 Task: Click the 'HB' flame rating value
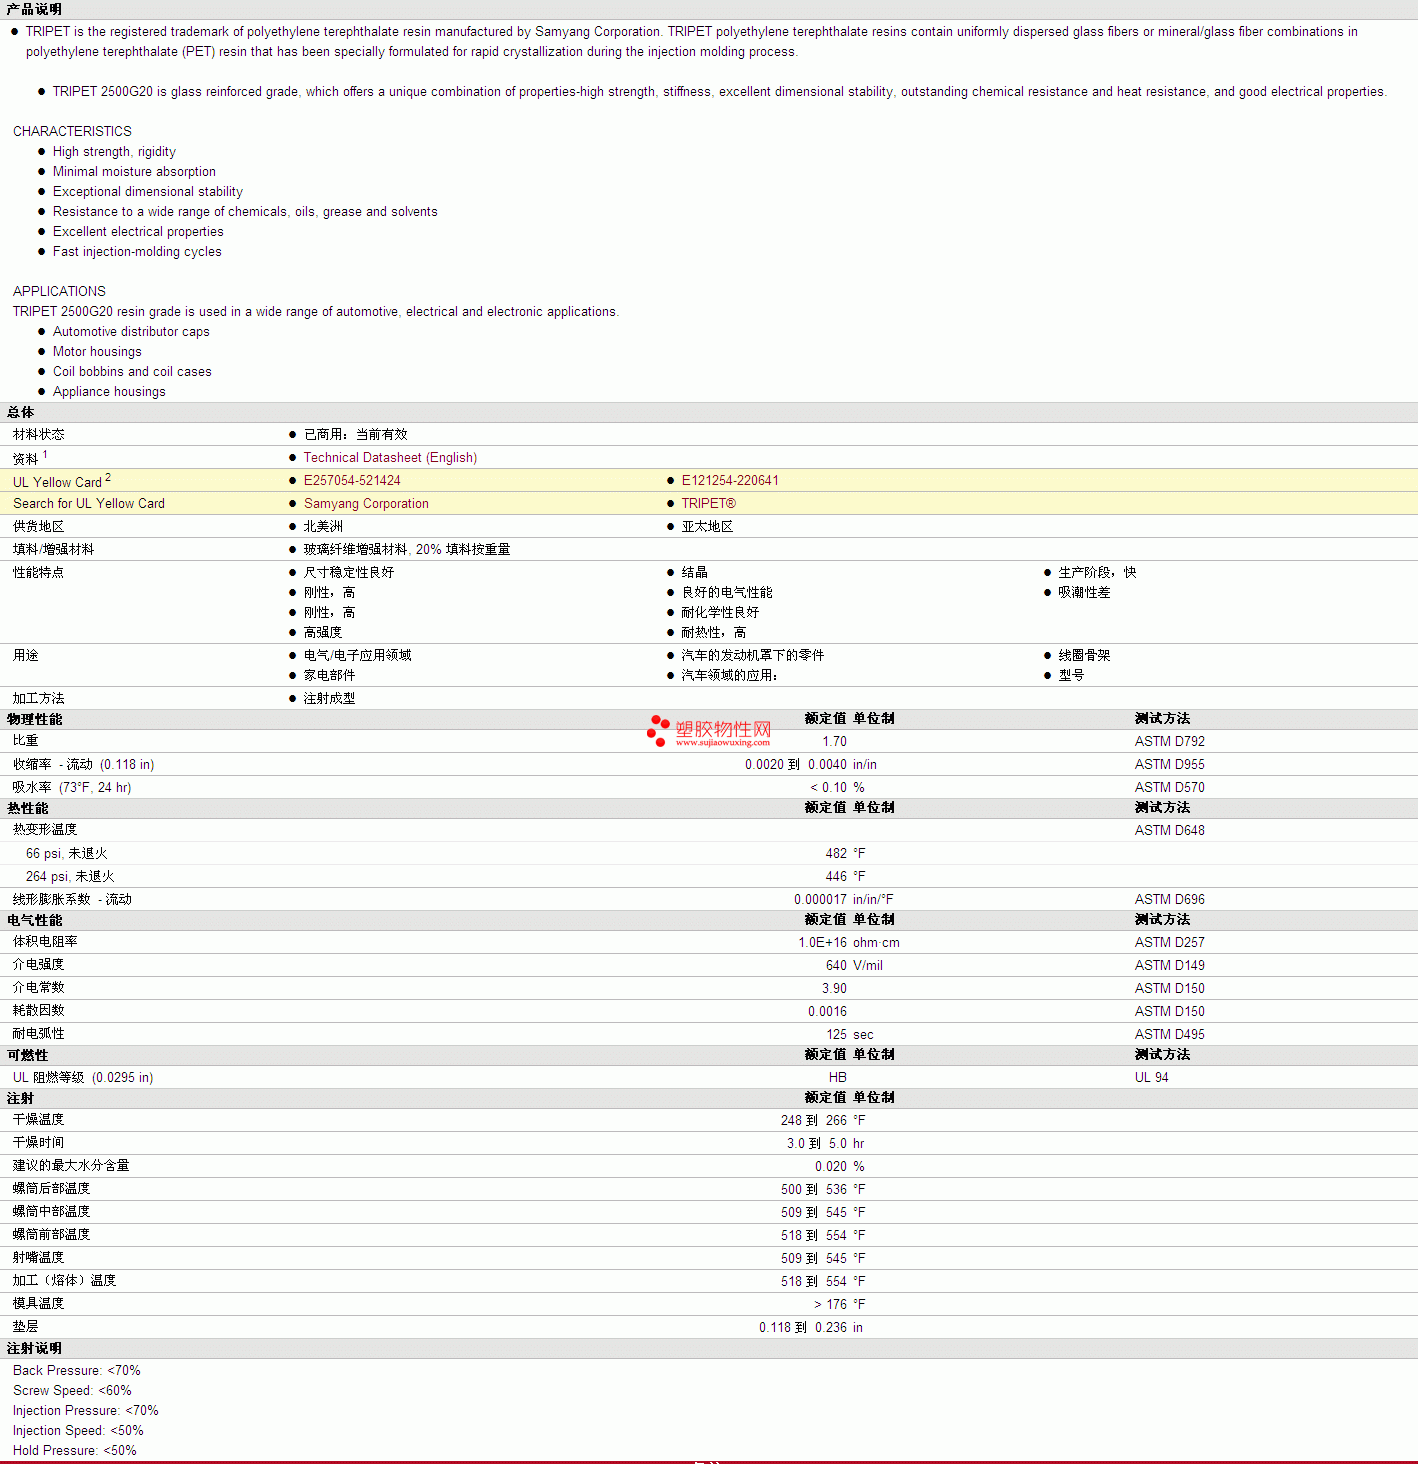(x=838, y=1078)
